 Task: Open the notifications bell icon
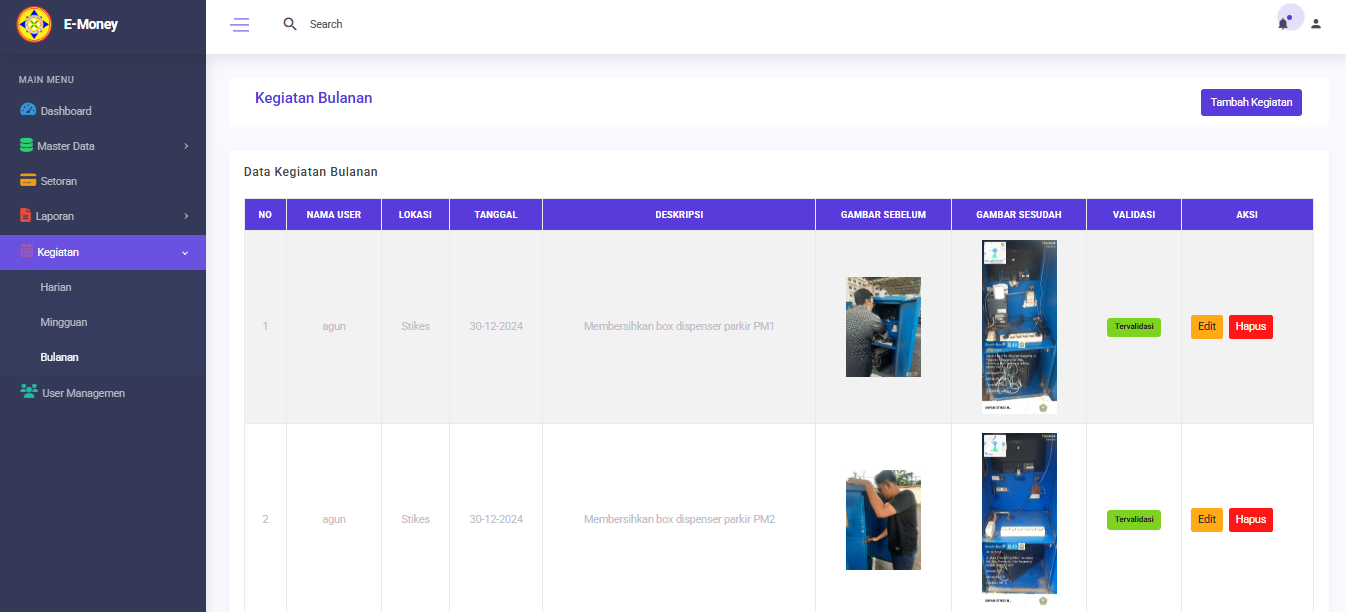[x=1283, y=24]
